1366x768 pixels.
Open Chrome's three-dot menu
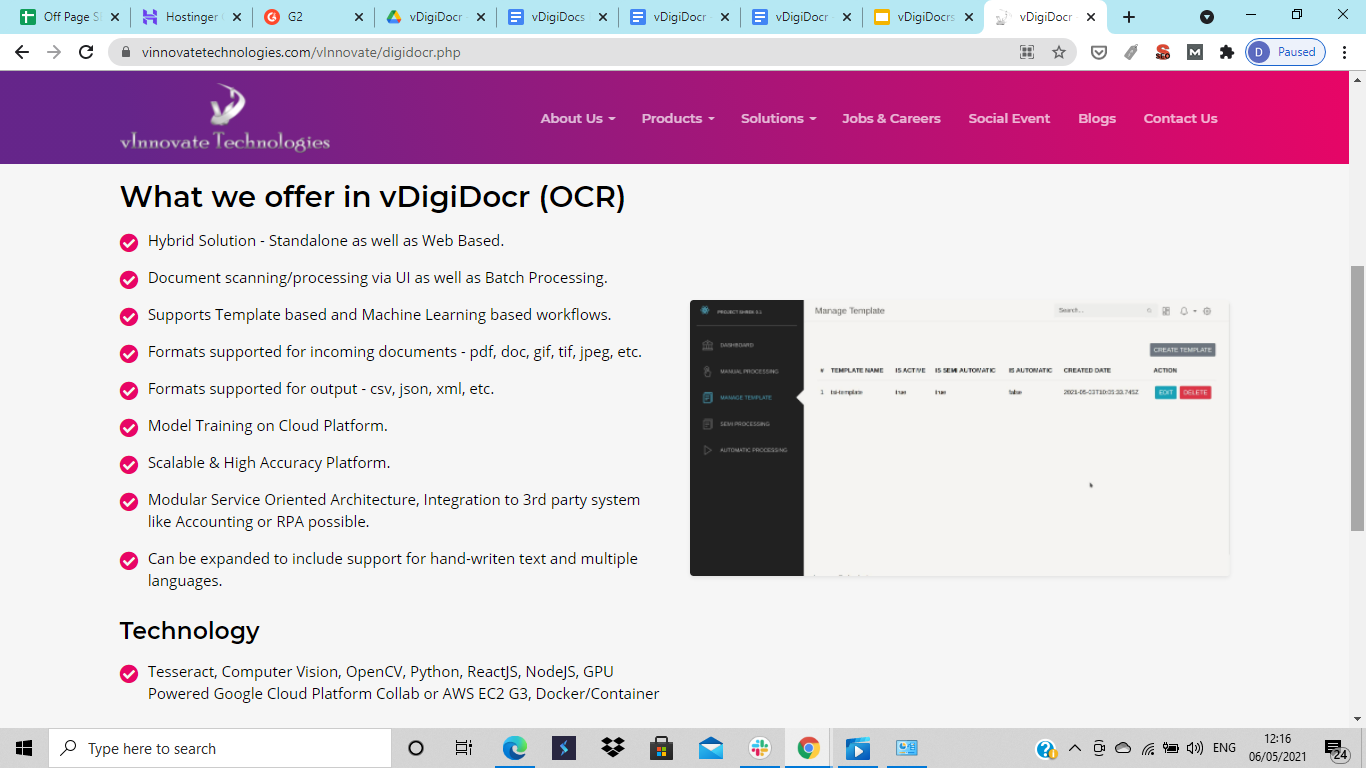pyautogui.click(x=1345, y=52)
